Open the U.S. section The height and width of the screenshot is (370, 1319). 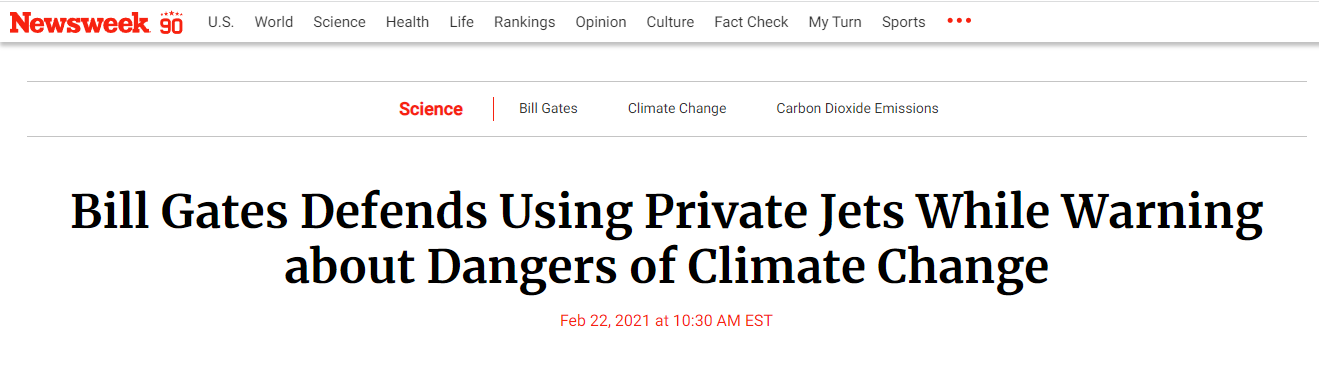[221, 22]
